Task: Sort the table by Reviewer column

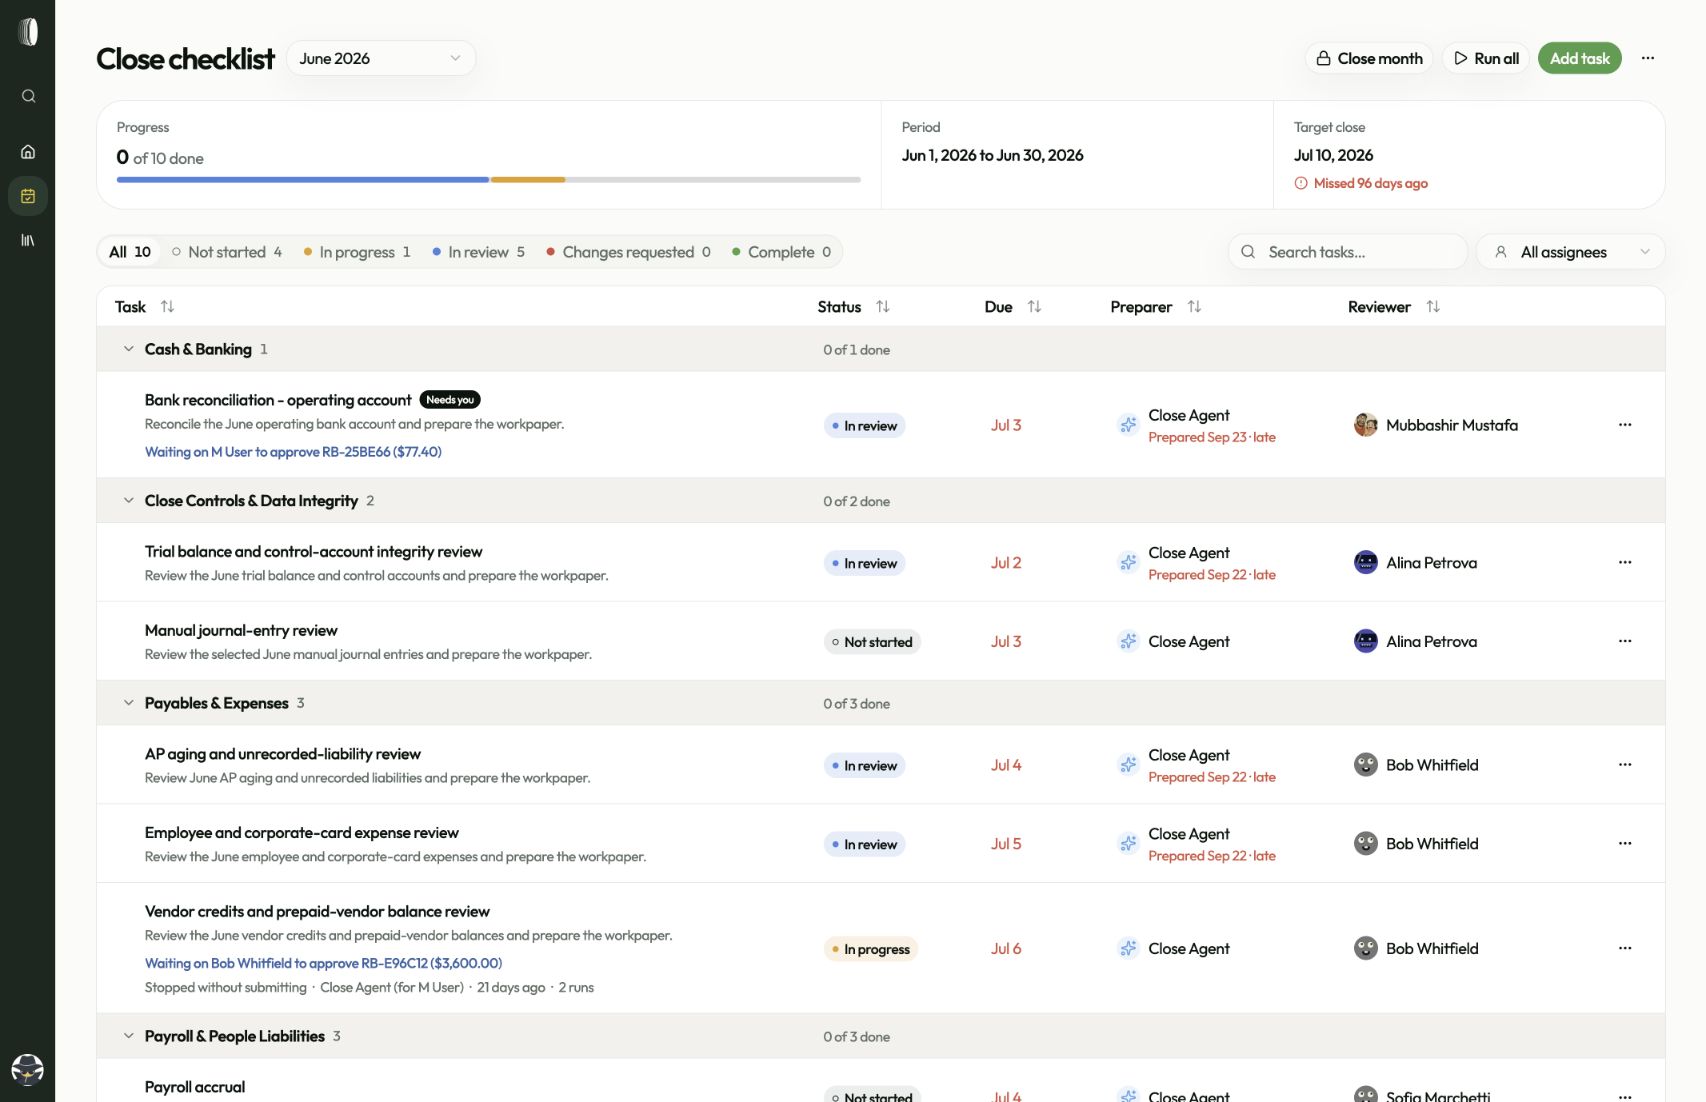Action: tap(1433, 307)
